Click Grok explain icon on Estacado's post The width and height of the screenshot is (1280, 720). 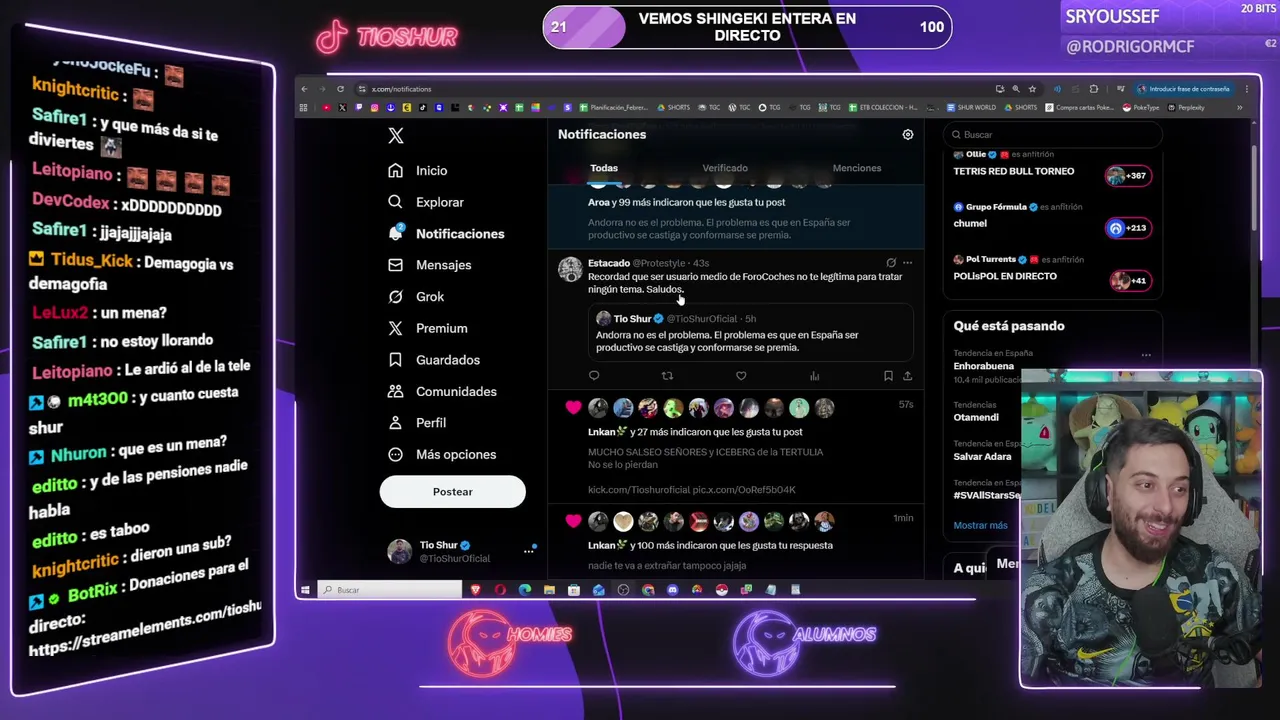click(x=891, y=263)
